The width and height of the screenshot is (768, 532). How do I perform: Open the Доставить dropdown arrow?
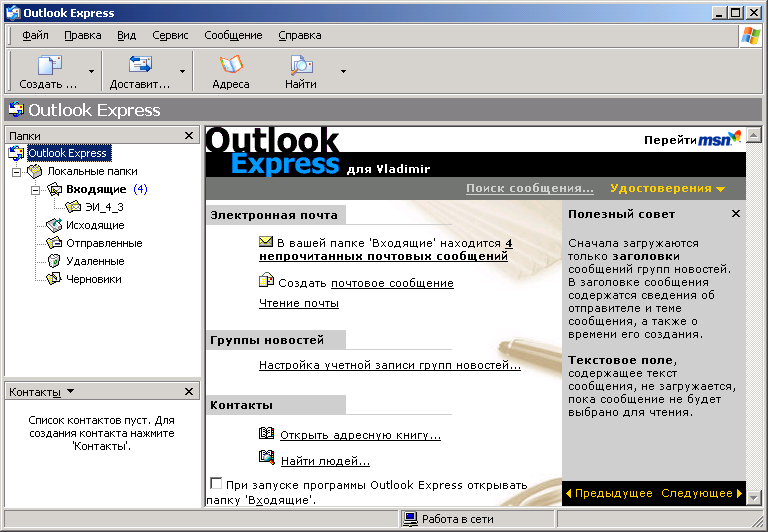(x=182, y=72)
